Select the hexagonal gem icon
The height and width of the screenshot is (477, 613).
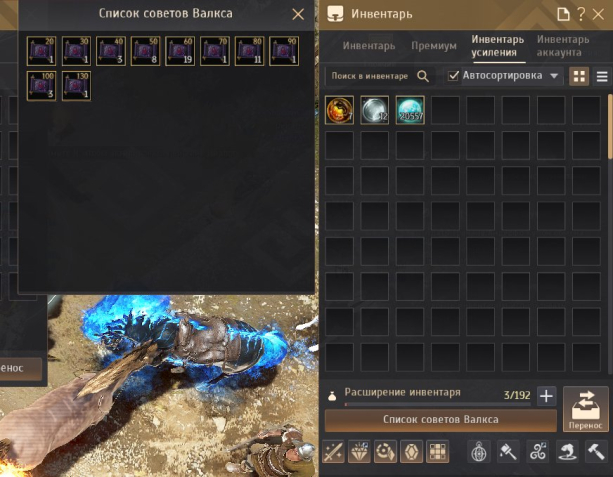[x=411, y=452]
